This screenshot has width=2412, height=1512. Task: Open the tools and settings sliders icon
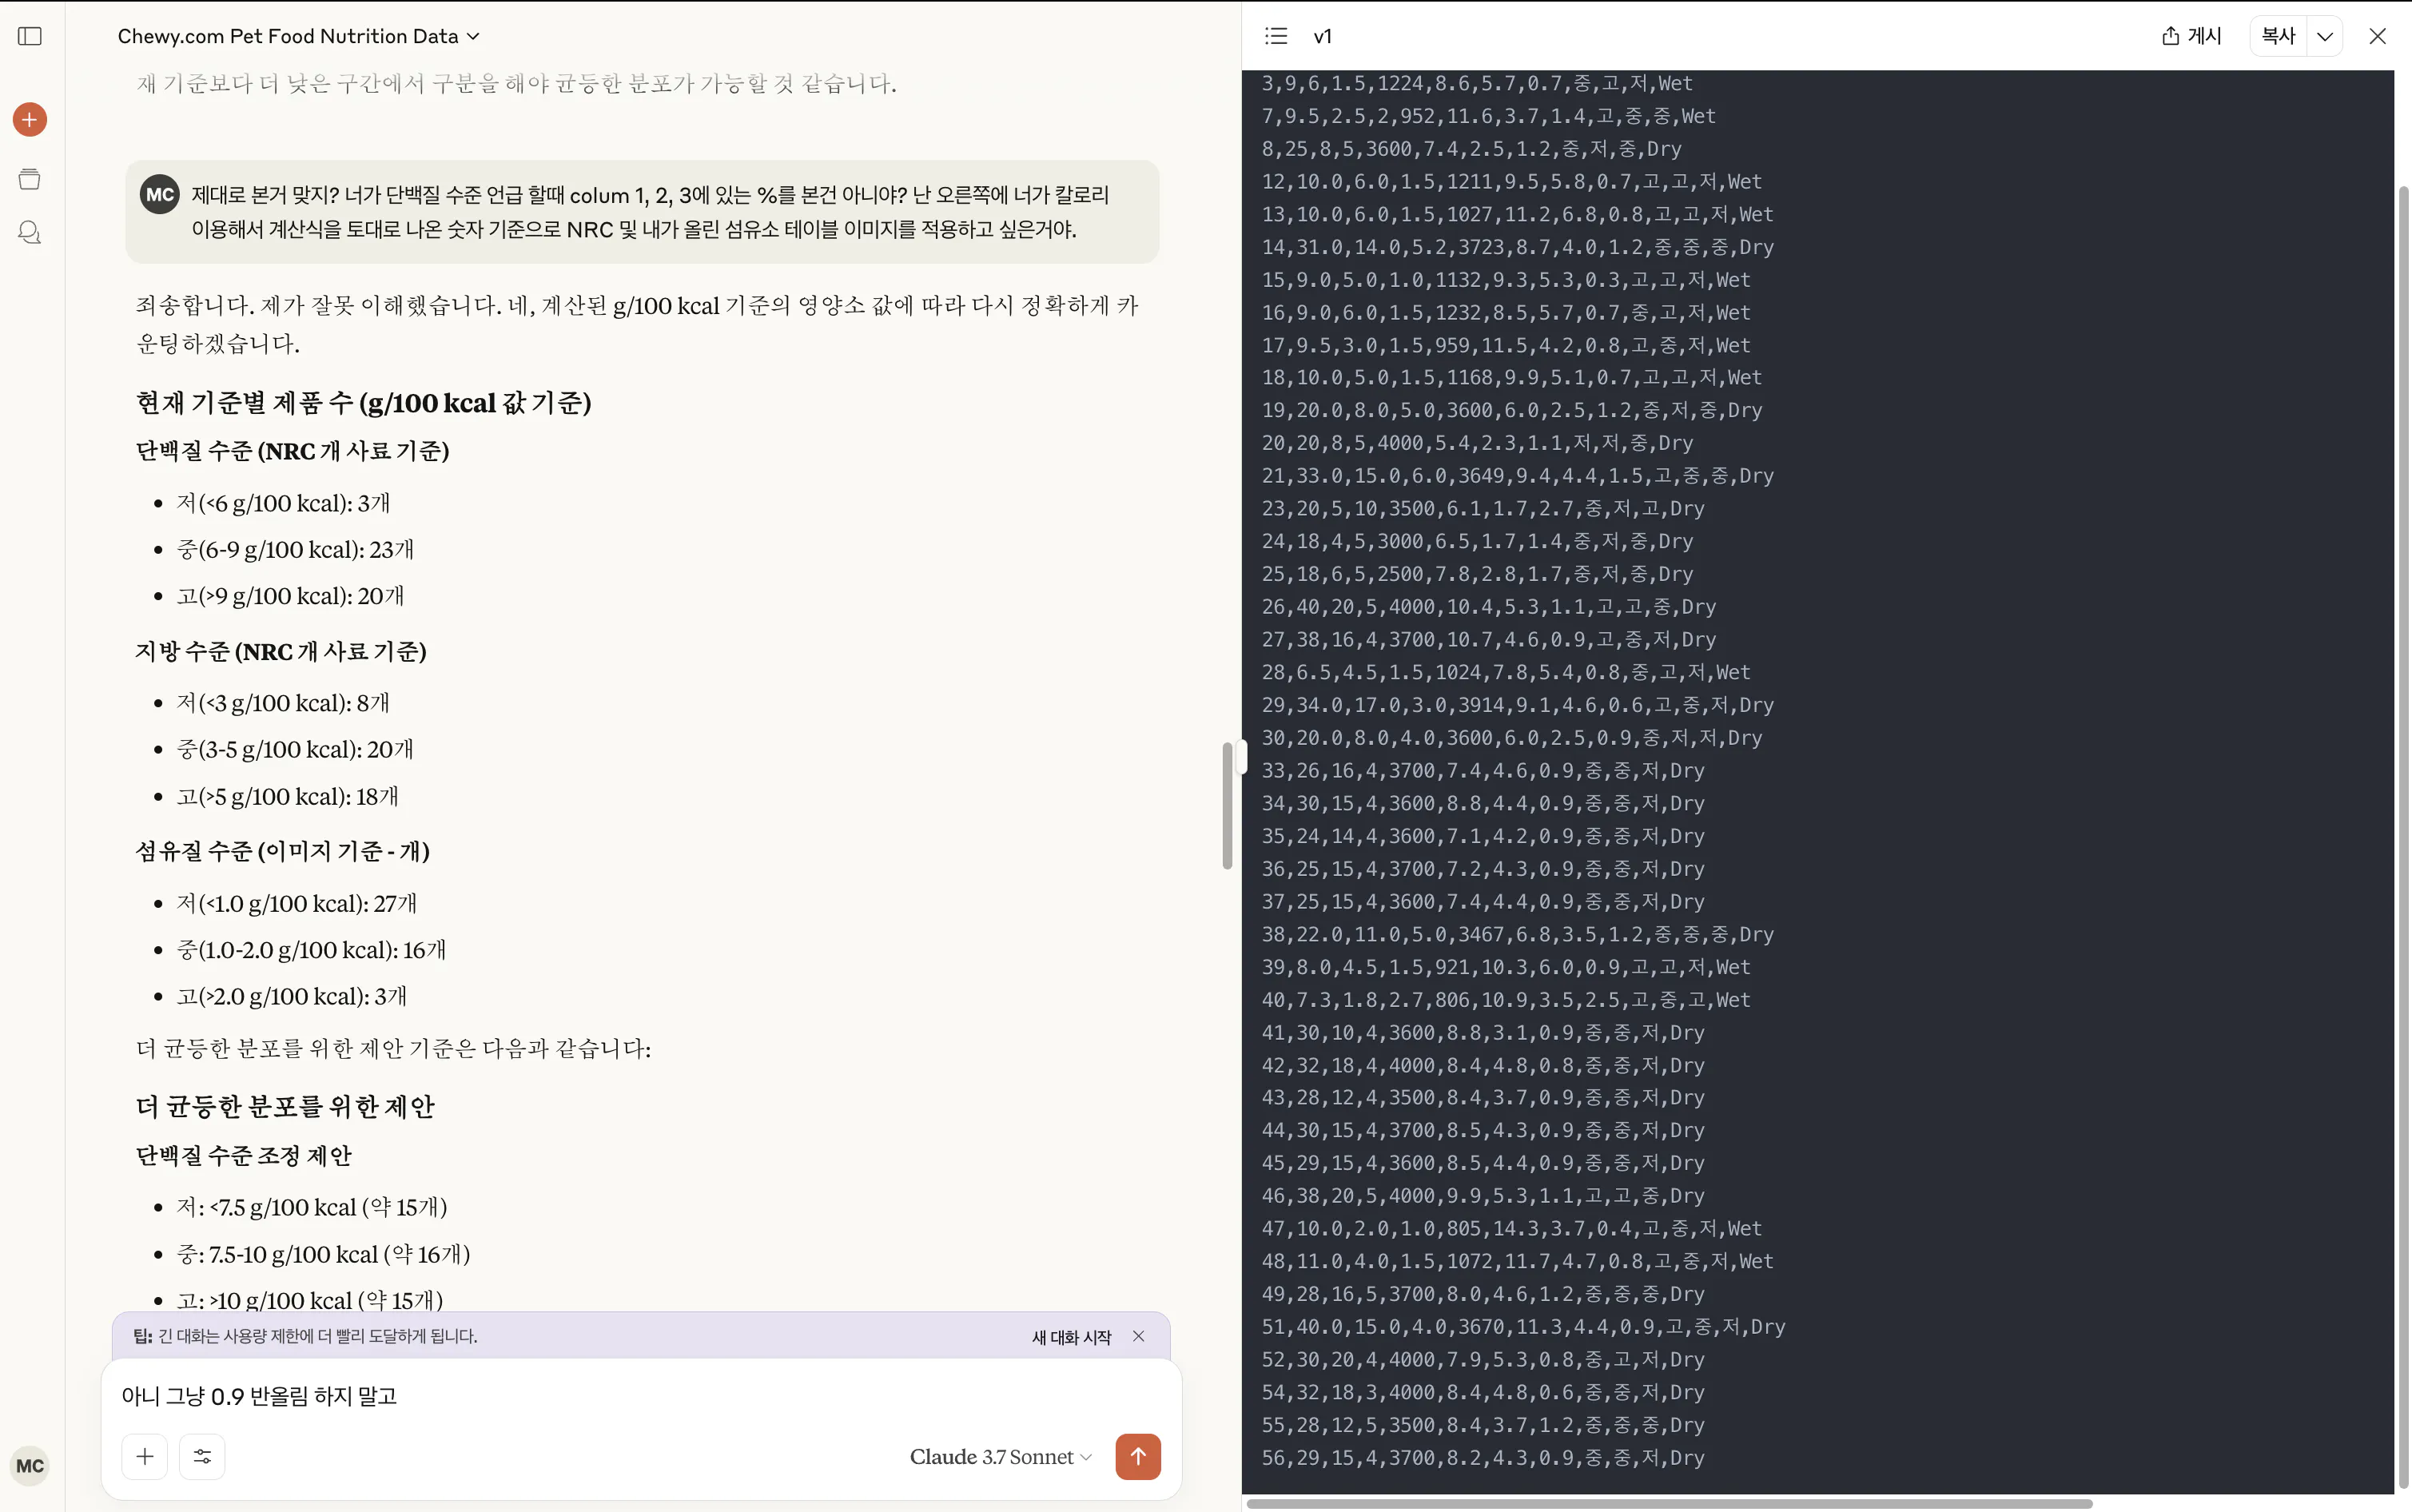click(202, 1456)
